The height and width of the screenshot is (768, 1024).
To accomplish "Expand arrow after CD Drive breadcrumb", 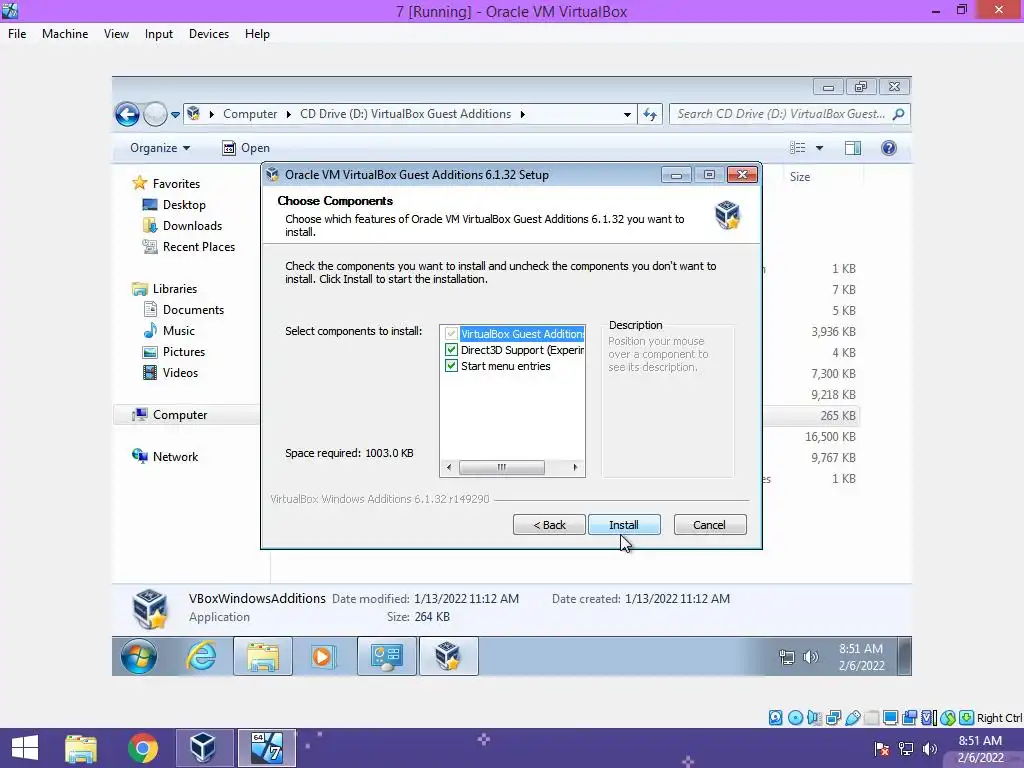I will point(522,114).
